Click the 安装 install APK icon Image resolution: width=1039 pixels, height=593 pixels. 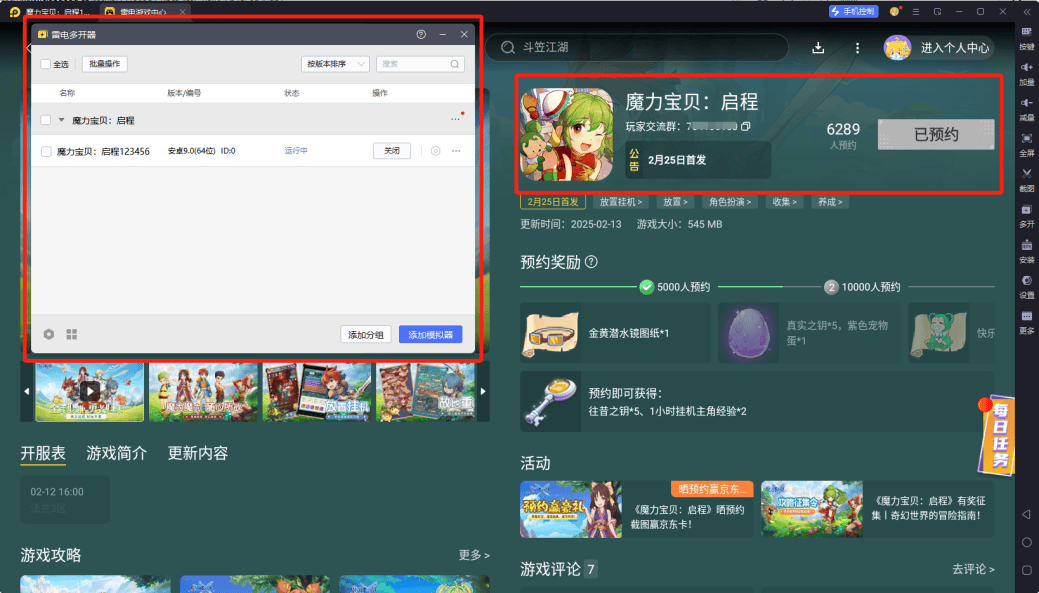click(1026, 249)
